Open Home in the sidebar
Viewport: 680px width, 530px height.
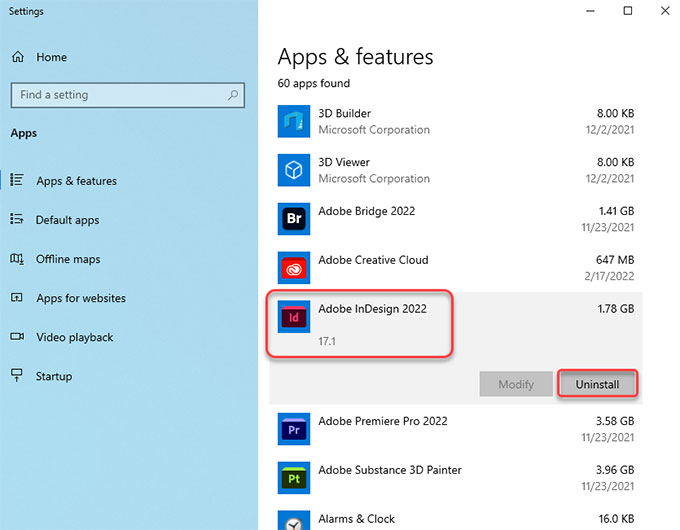tap(52, 57)
